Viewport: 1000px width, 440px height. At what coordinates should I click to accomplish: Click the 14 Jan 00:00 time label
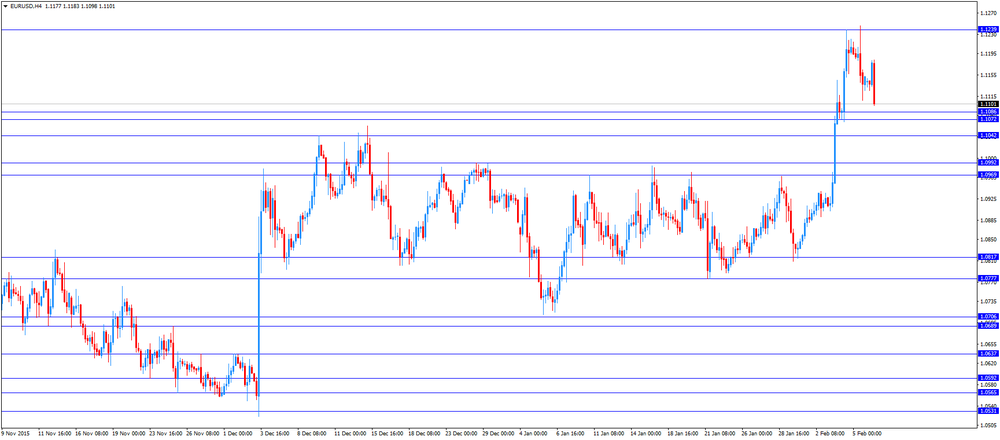point(645,433)
